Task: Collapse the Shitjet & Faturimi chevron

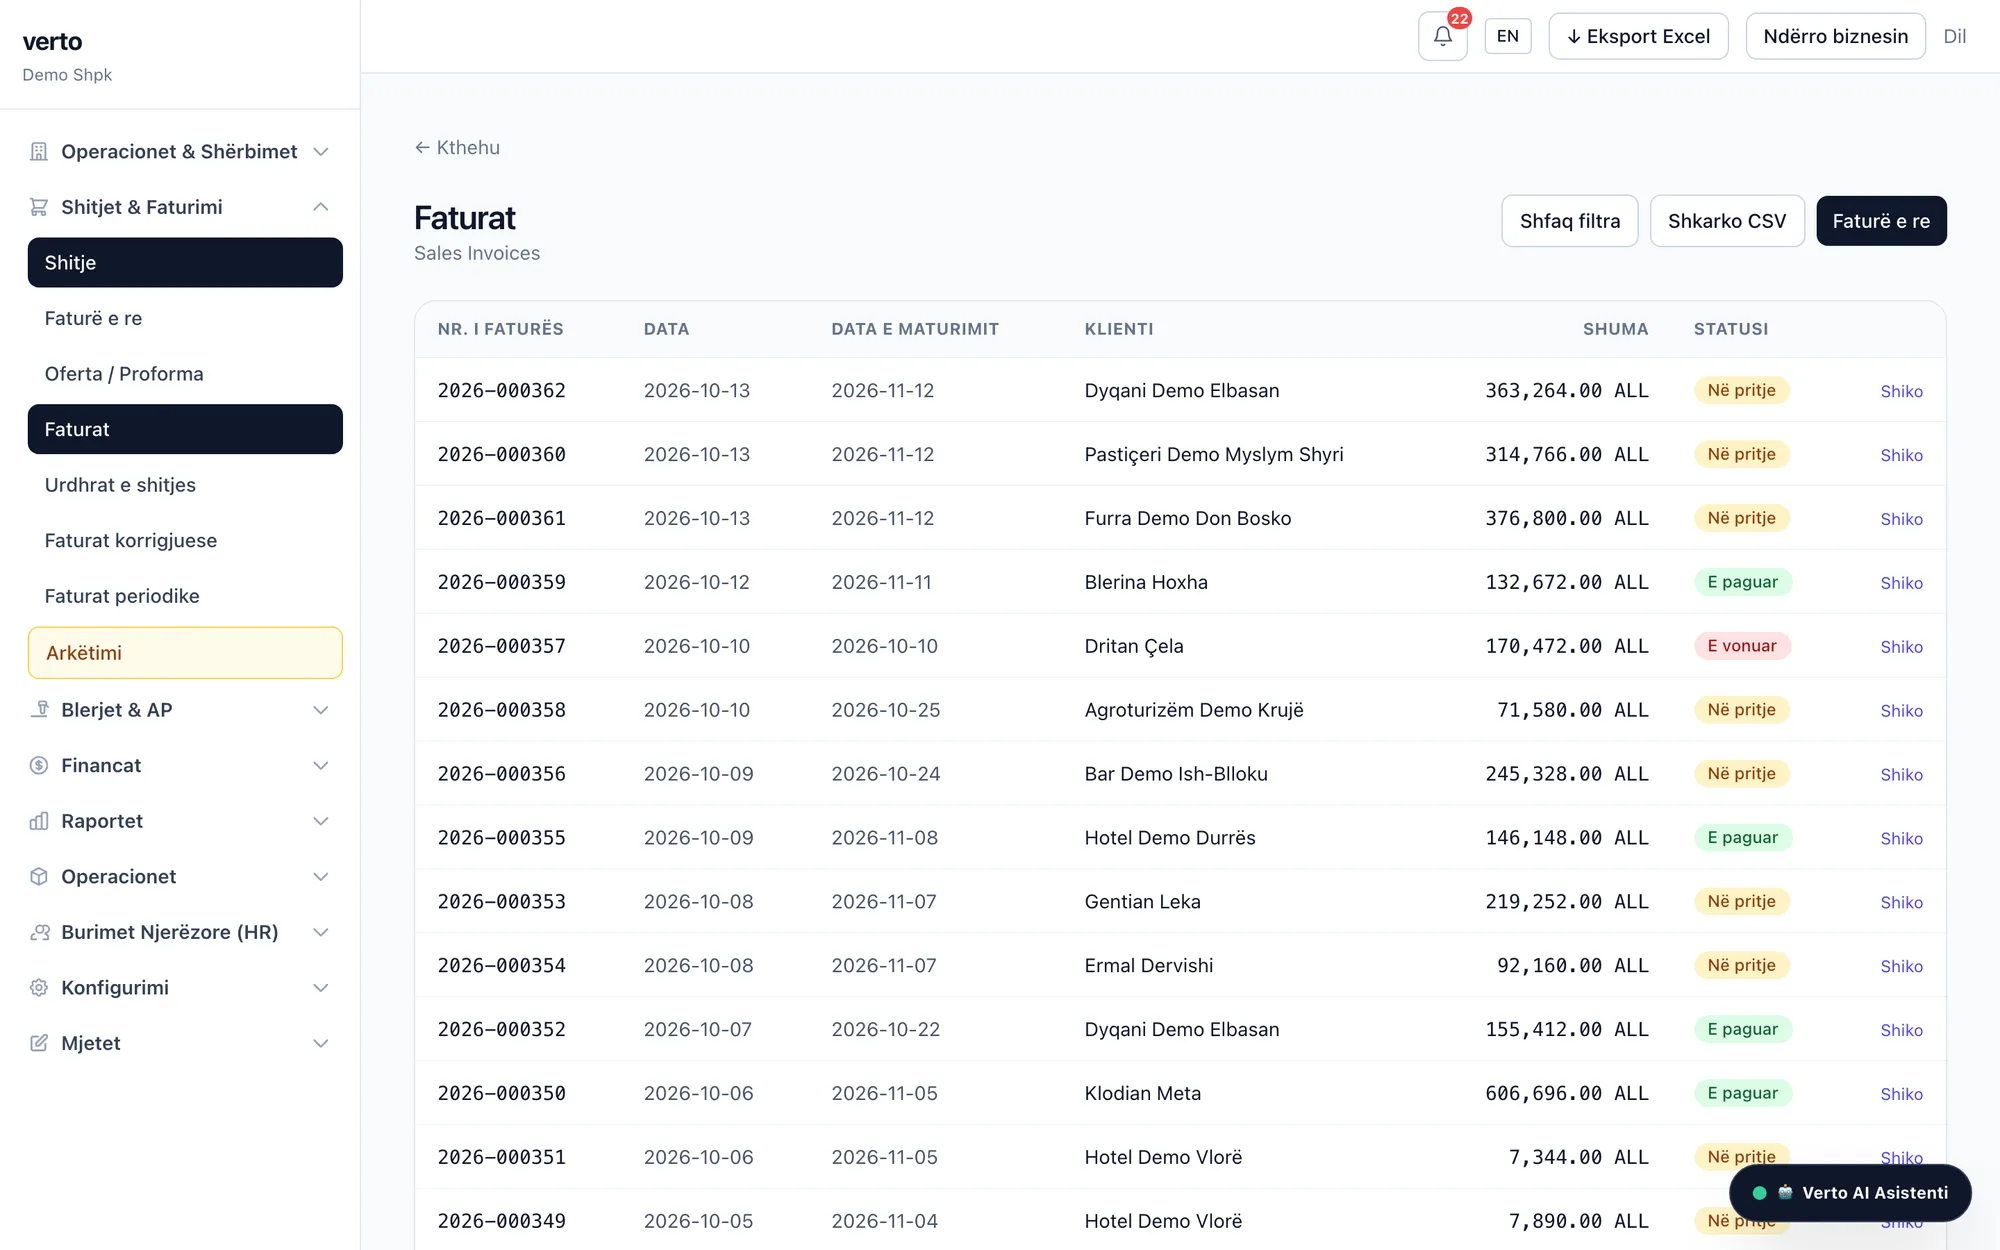Action: (321, 207)
